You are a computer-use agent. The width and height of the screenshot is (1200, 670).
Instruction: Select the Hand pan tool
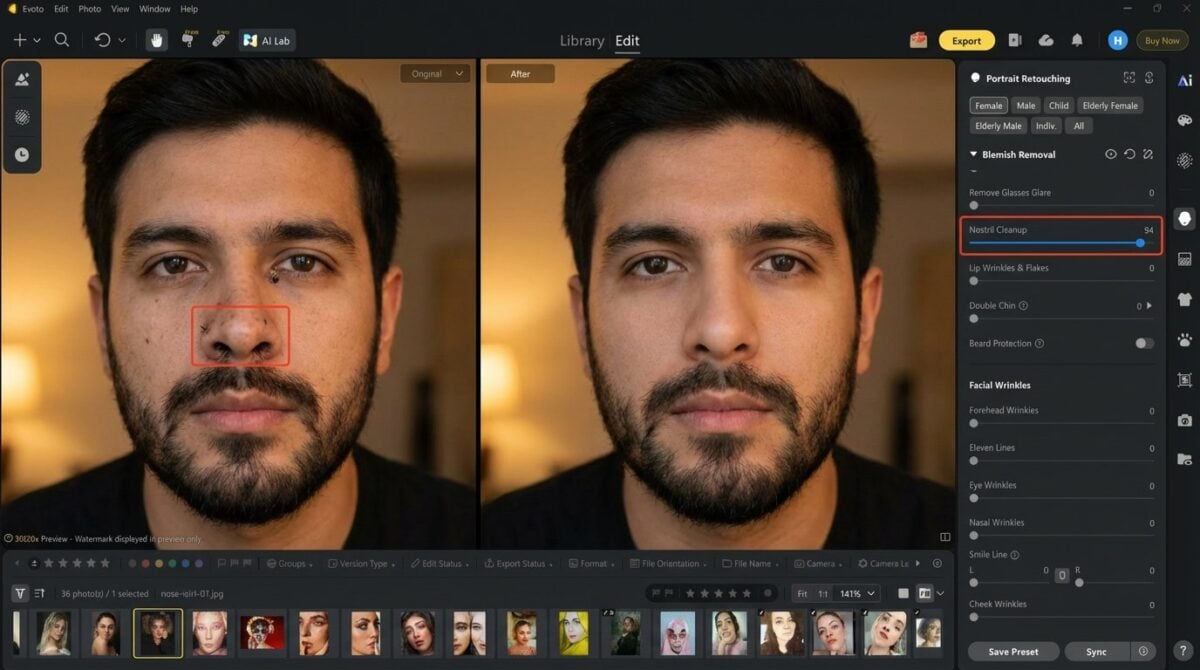tap(156, 40)
